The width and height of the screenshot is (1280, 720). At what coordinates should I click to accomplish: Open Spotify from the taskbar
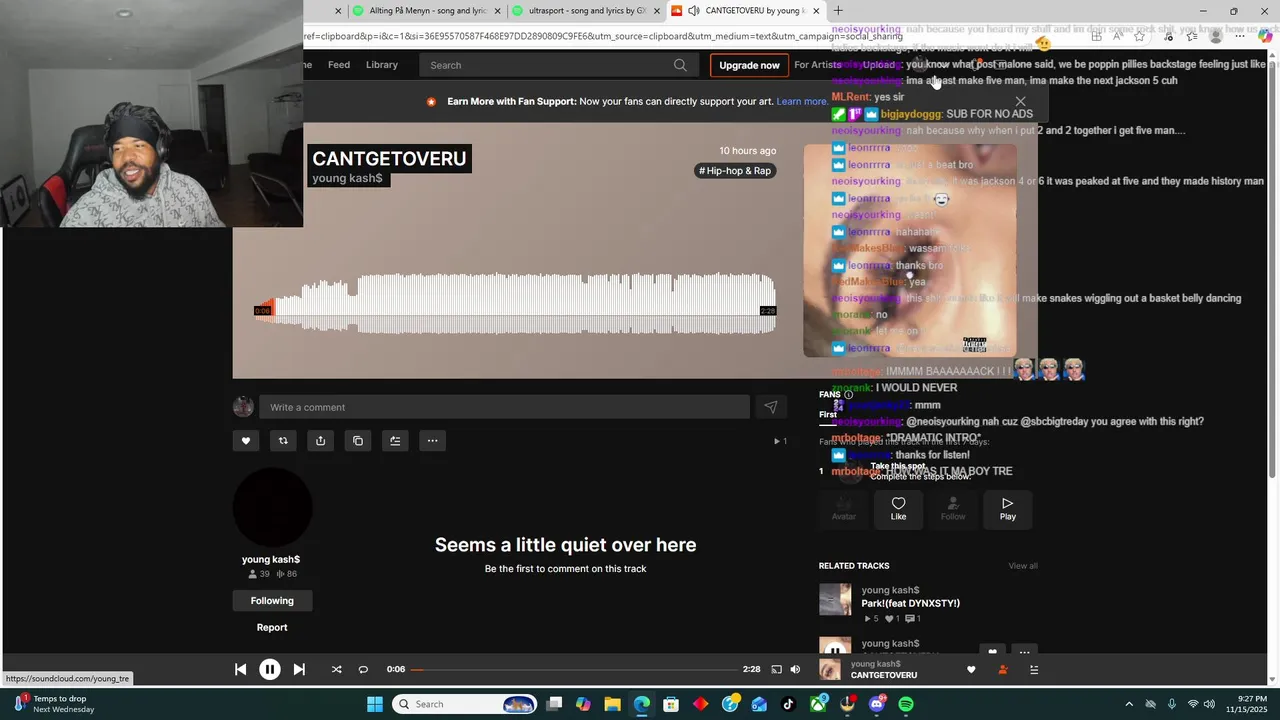tap(906, 704)
